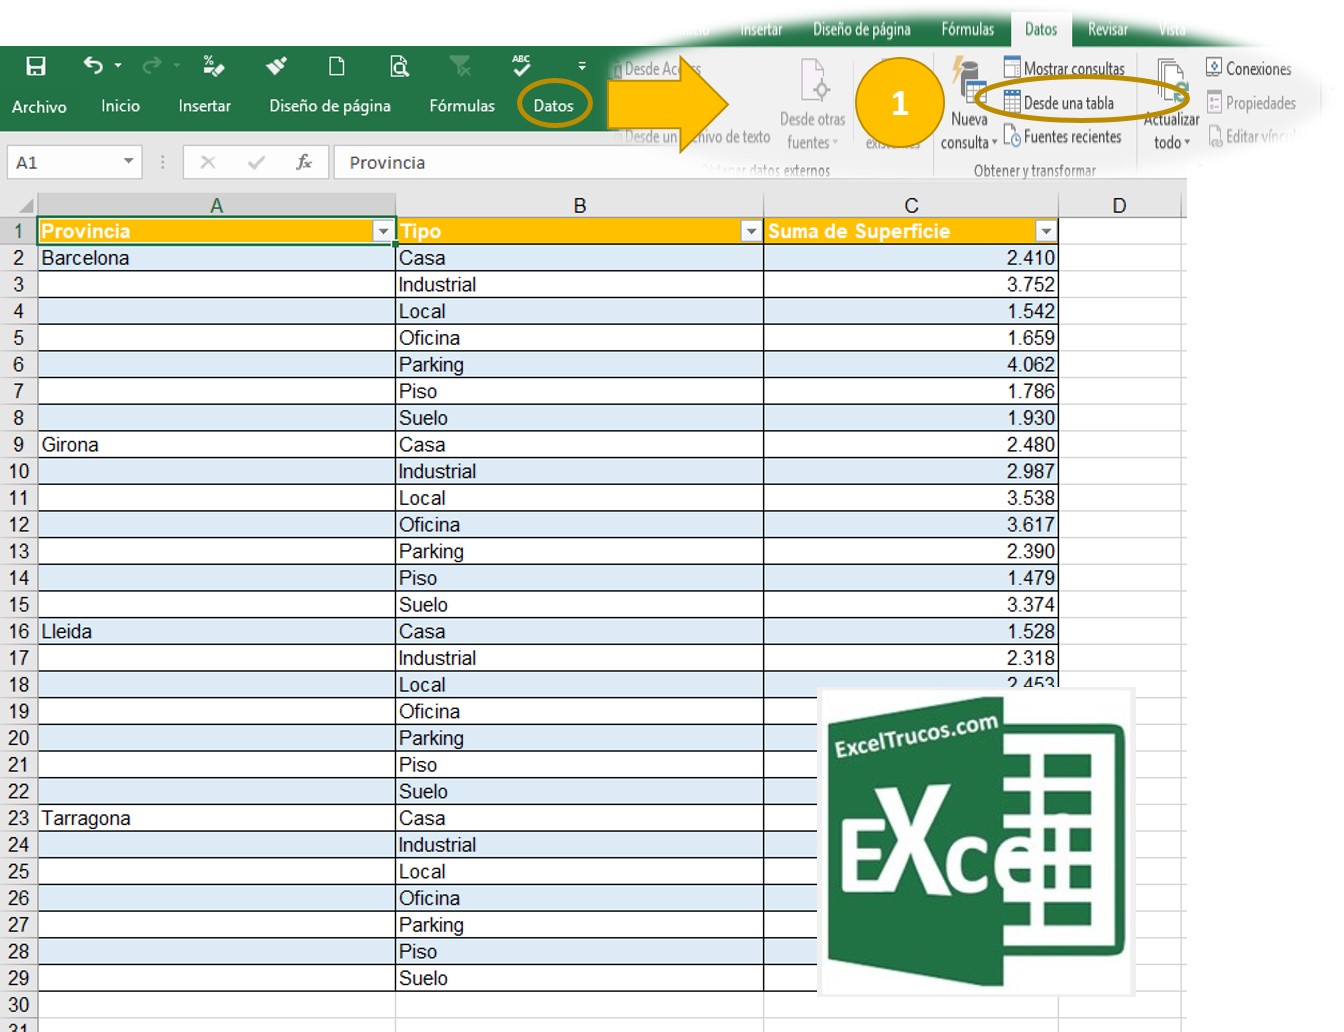Click the Save icon in quick access toolbar
This screenshot has height=1032, width=1344.
coord(36,67)
